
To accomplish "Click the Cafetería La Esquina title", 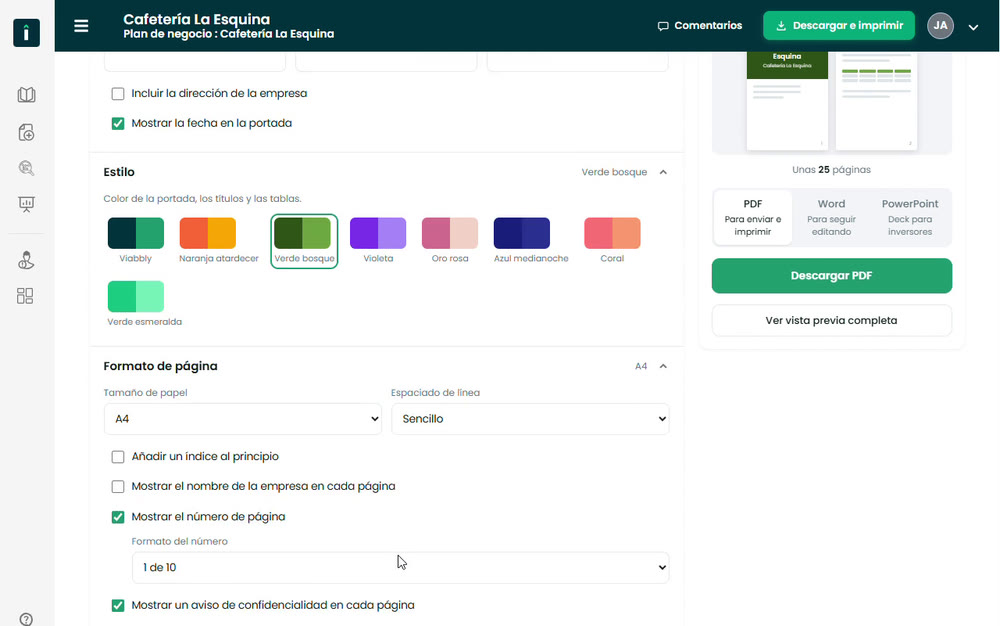I will (196, 19).
